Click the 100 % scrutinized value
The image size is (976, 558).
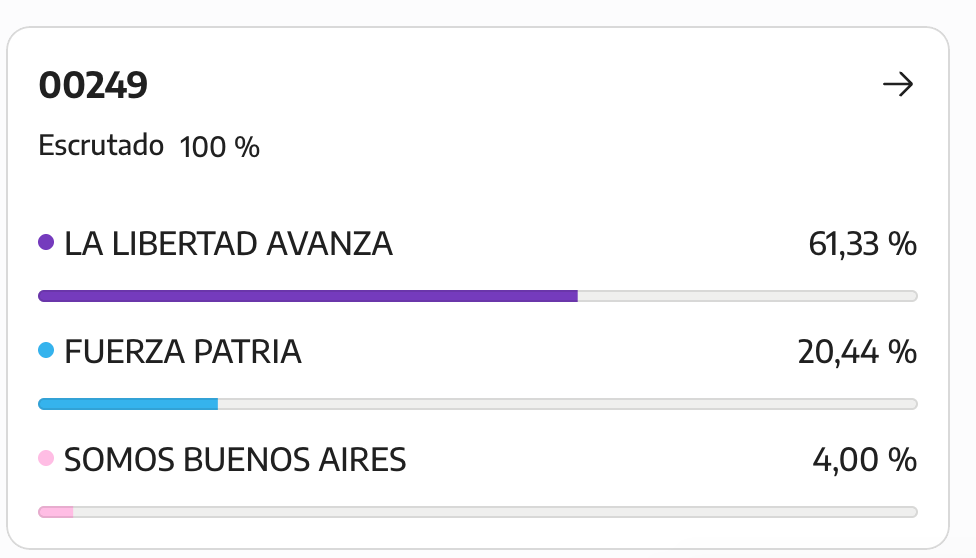click(220, 147)
